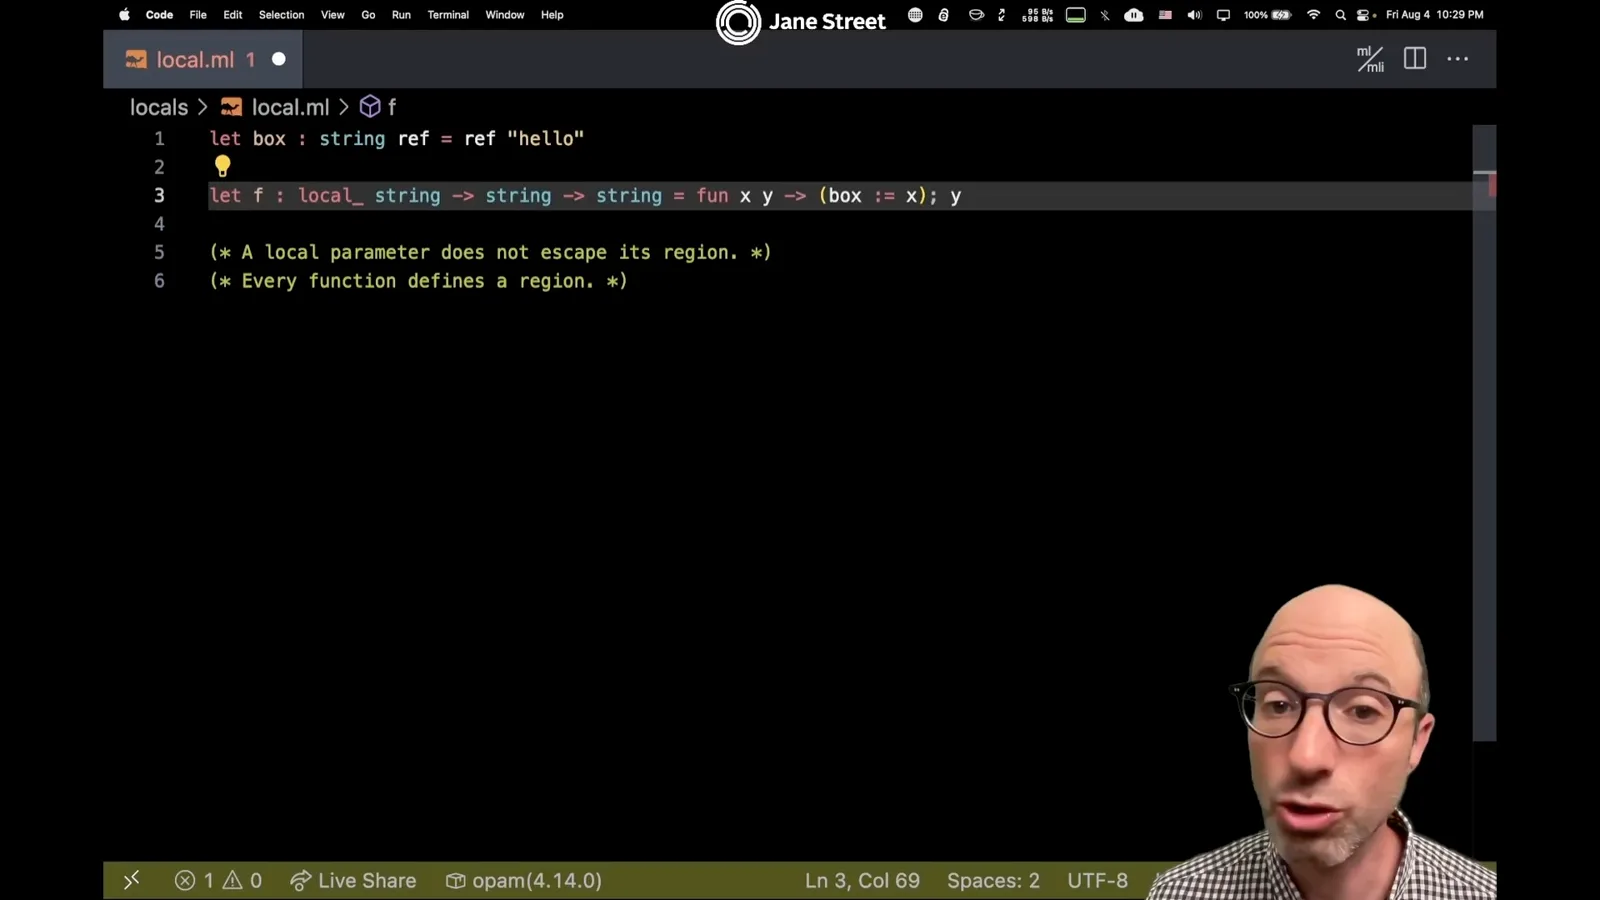Click the unsaved dot on local.ml tab
This screenshot has height=900, width=1600.
279,59
